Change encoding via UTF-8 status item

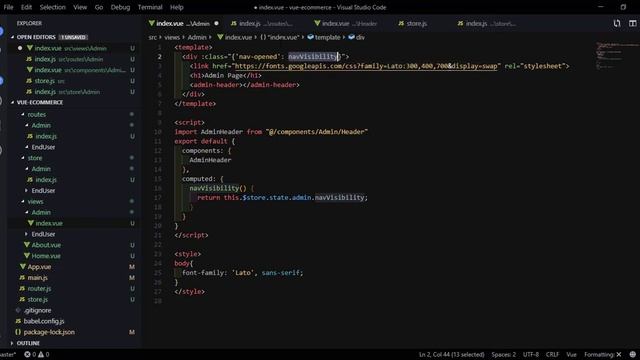[531, 354]
